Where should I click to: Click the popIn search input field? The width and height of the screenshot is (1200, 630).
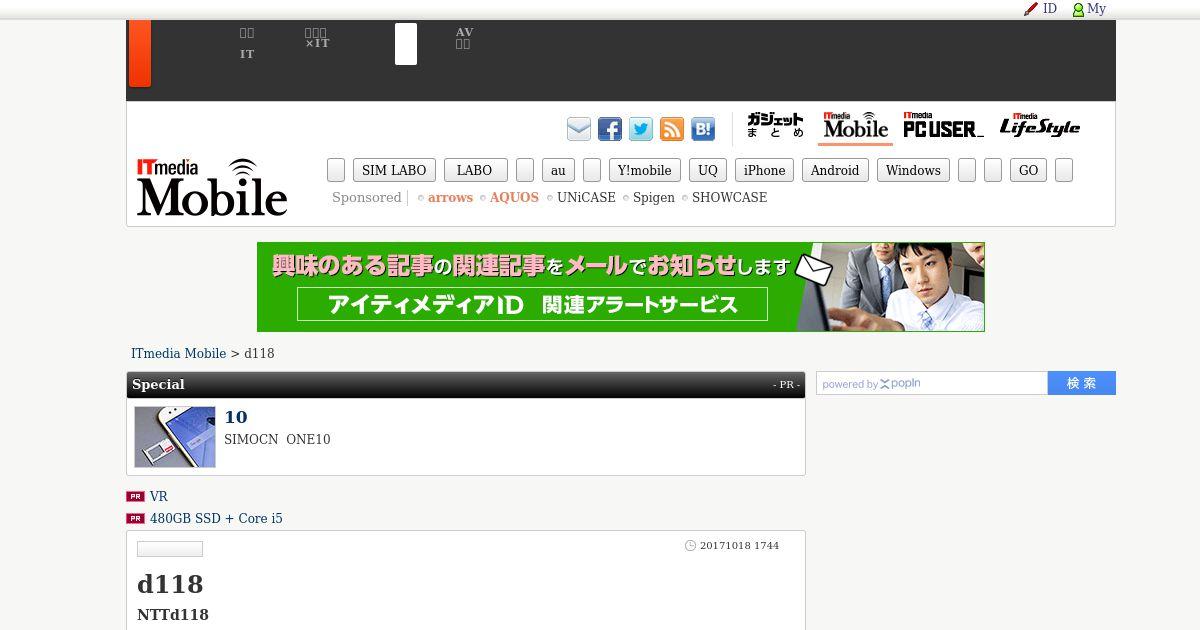tap(932, 383)
